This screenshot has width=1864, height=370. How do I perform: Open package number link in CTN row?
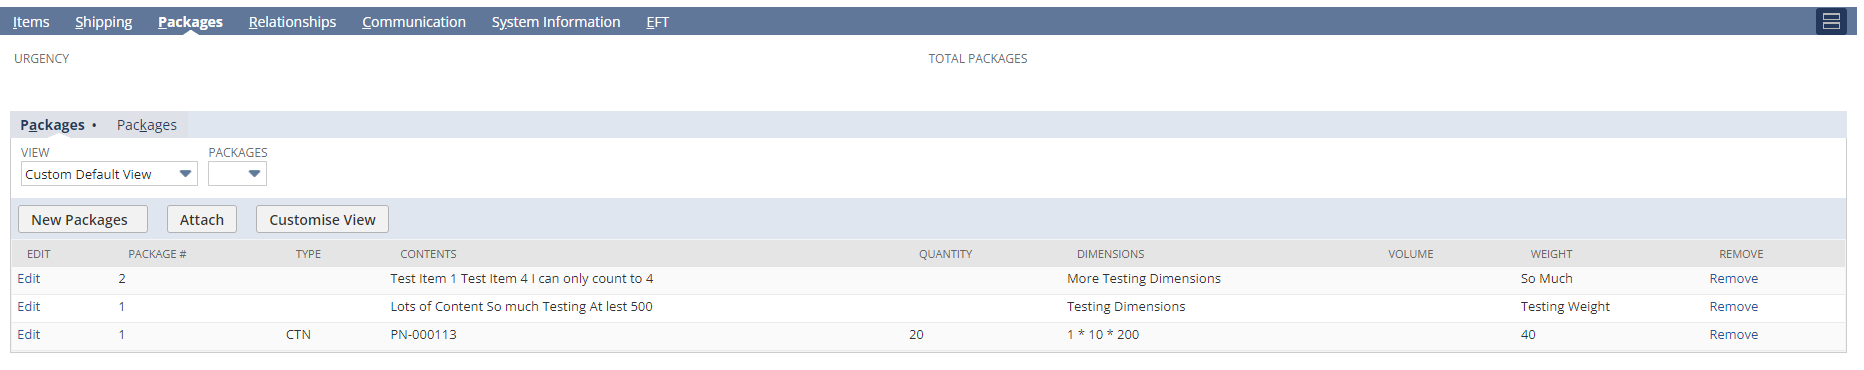tap(122, 334)
